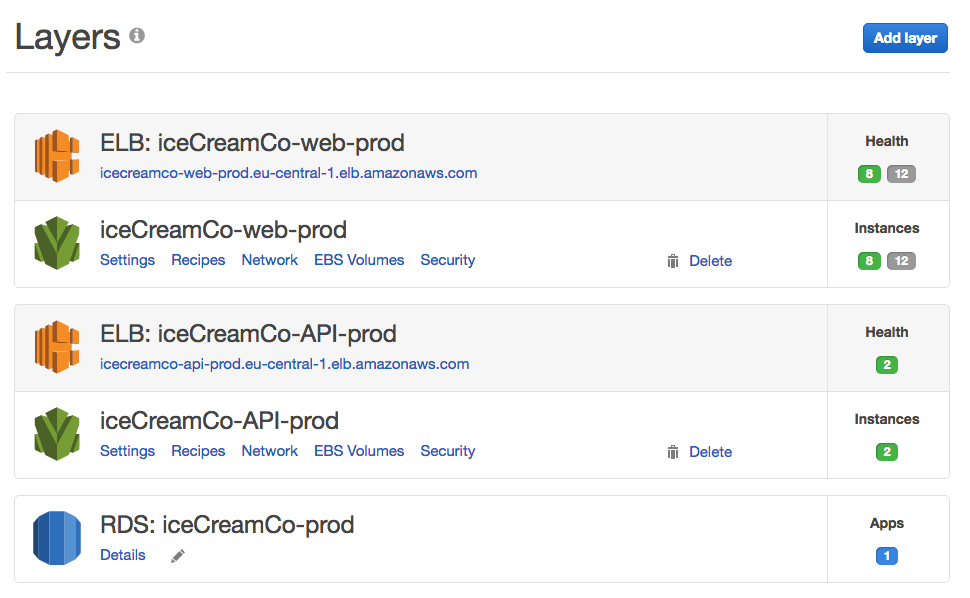Click the ELB icon for iceCreamCo-API-prod
This screenshot has width=970, height=598.
point(57,347)
